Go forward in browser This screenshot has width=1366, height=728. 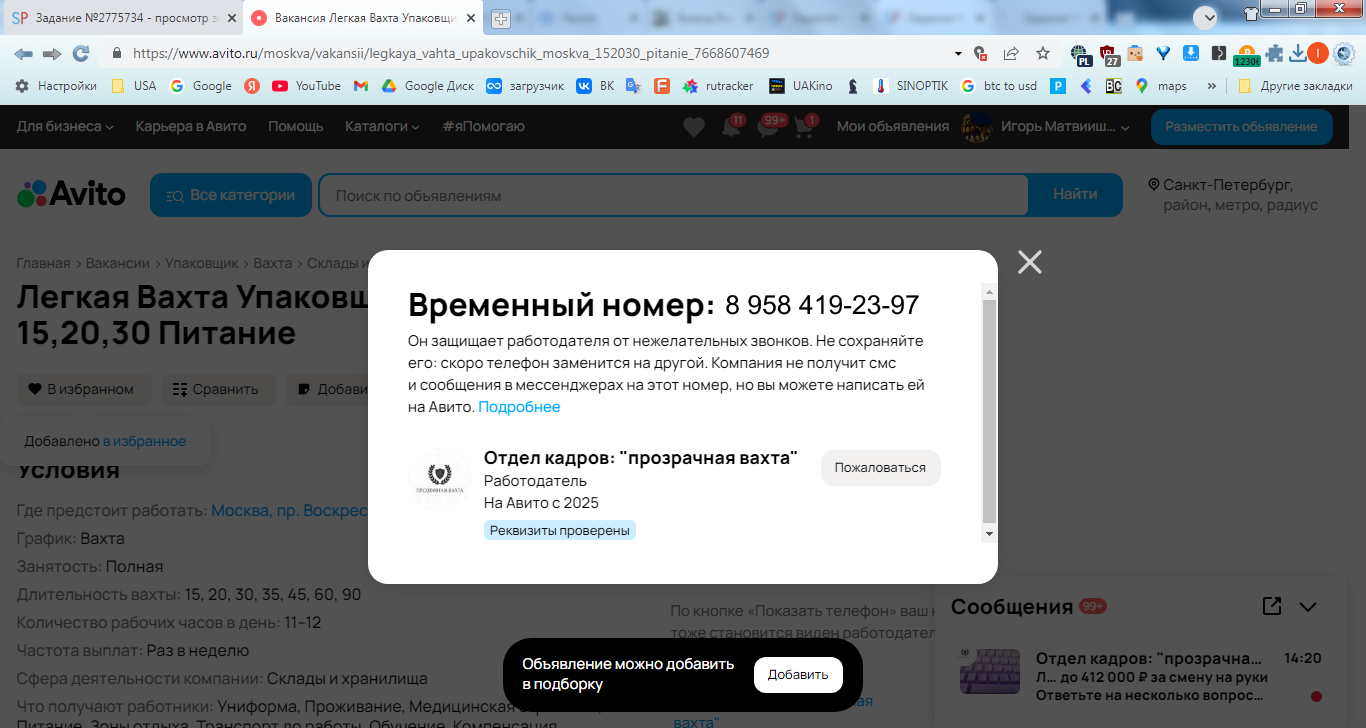click(52, 53)
